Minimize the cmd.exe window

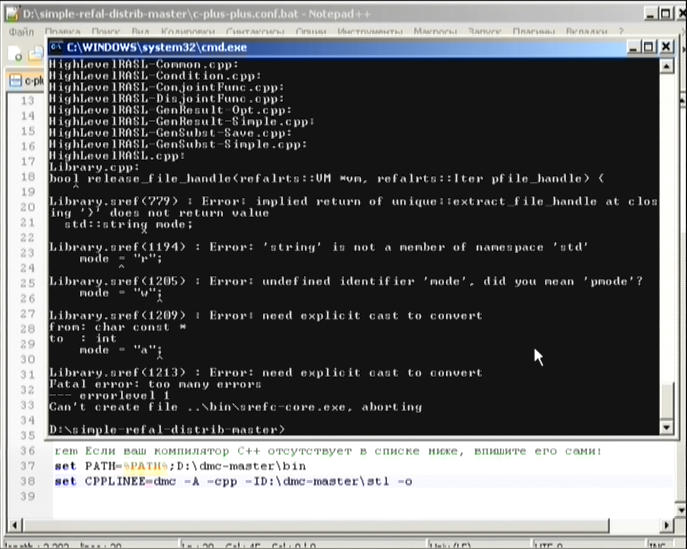633,46
